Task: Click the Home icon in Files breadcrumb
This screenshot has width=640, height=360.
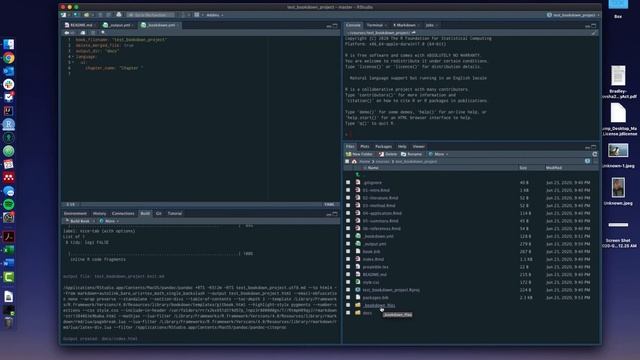Action: click(354, 162)
